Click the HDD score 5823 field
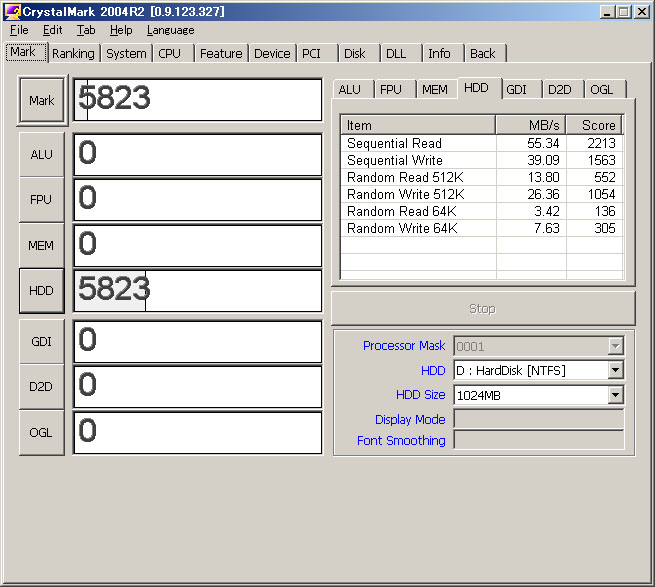The height and width of the screenshot is (587, 655). click(x=198, y=291)
